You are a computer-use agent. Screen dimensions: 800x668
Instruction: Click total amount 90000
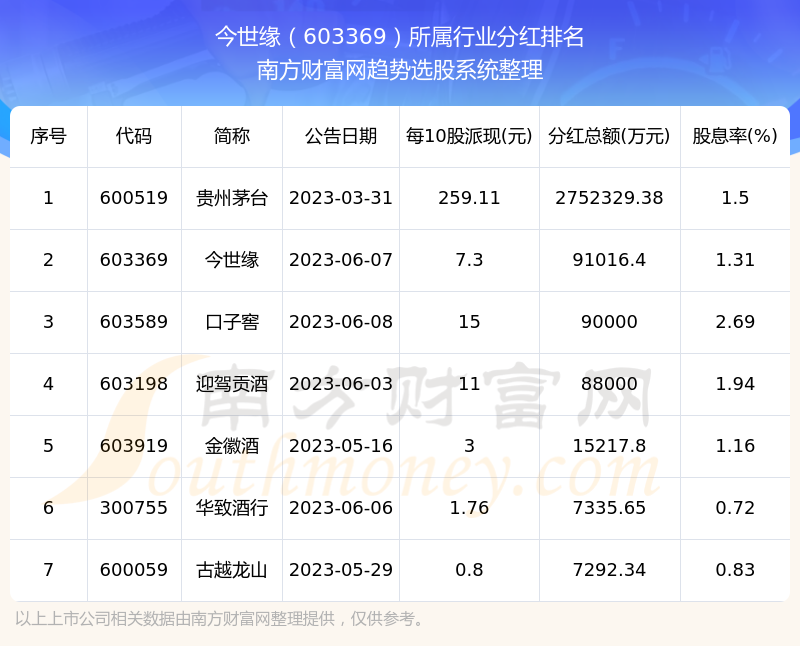(x=609, y=322)
